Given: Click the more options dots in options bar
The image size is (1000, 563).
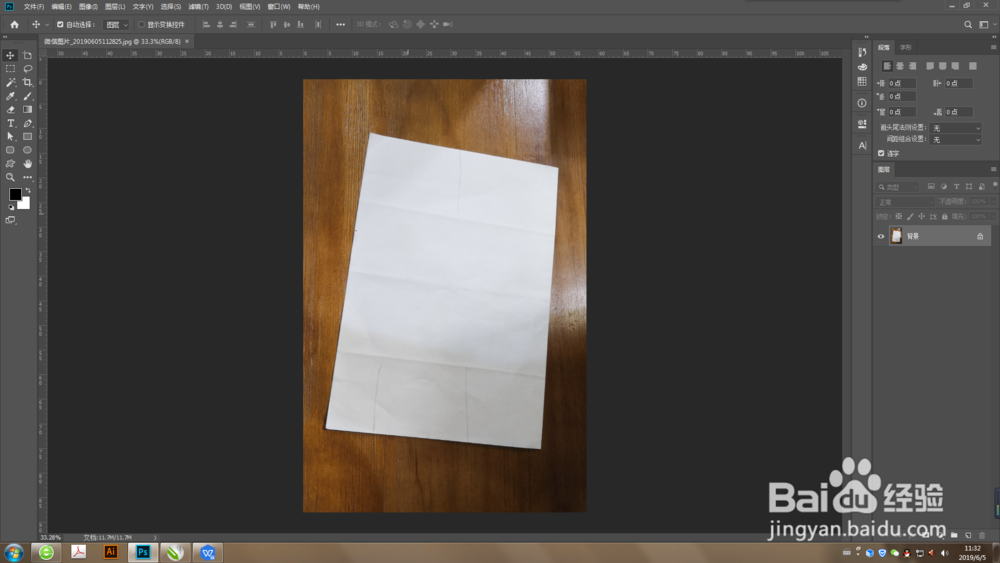Looking at the screenshot, I should click(341, 25).
